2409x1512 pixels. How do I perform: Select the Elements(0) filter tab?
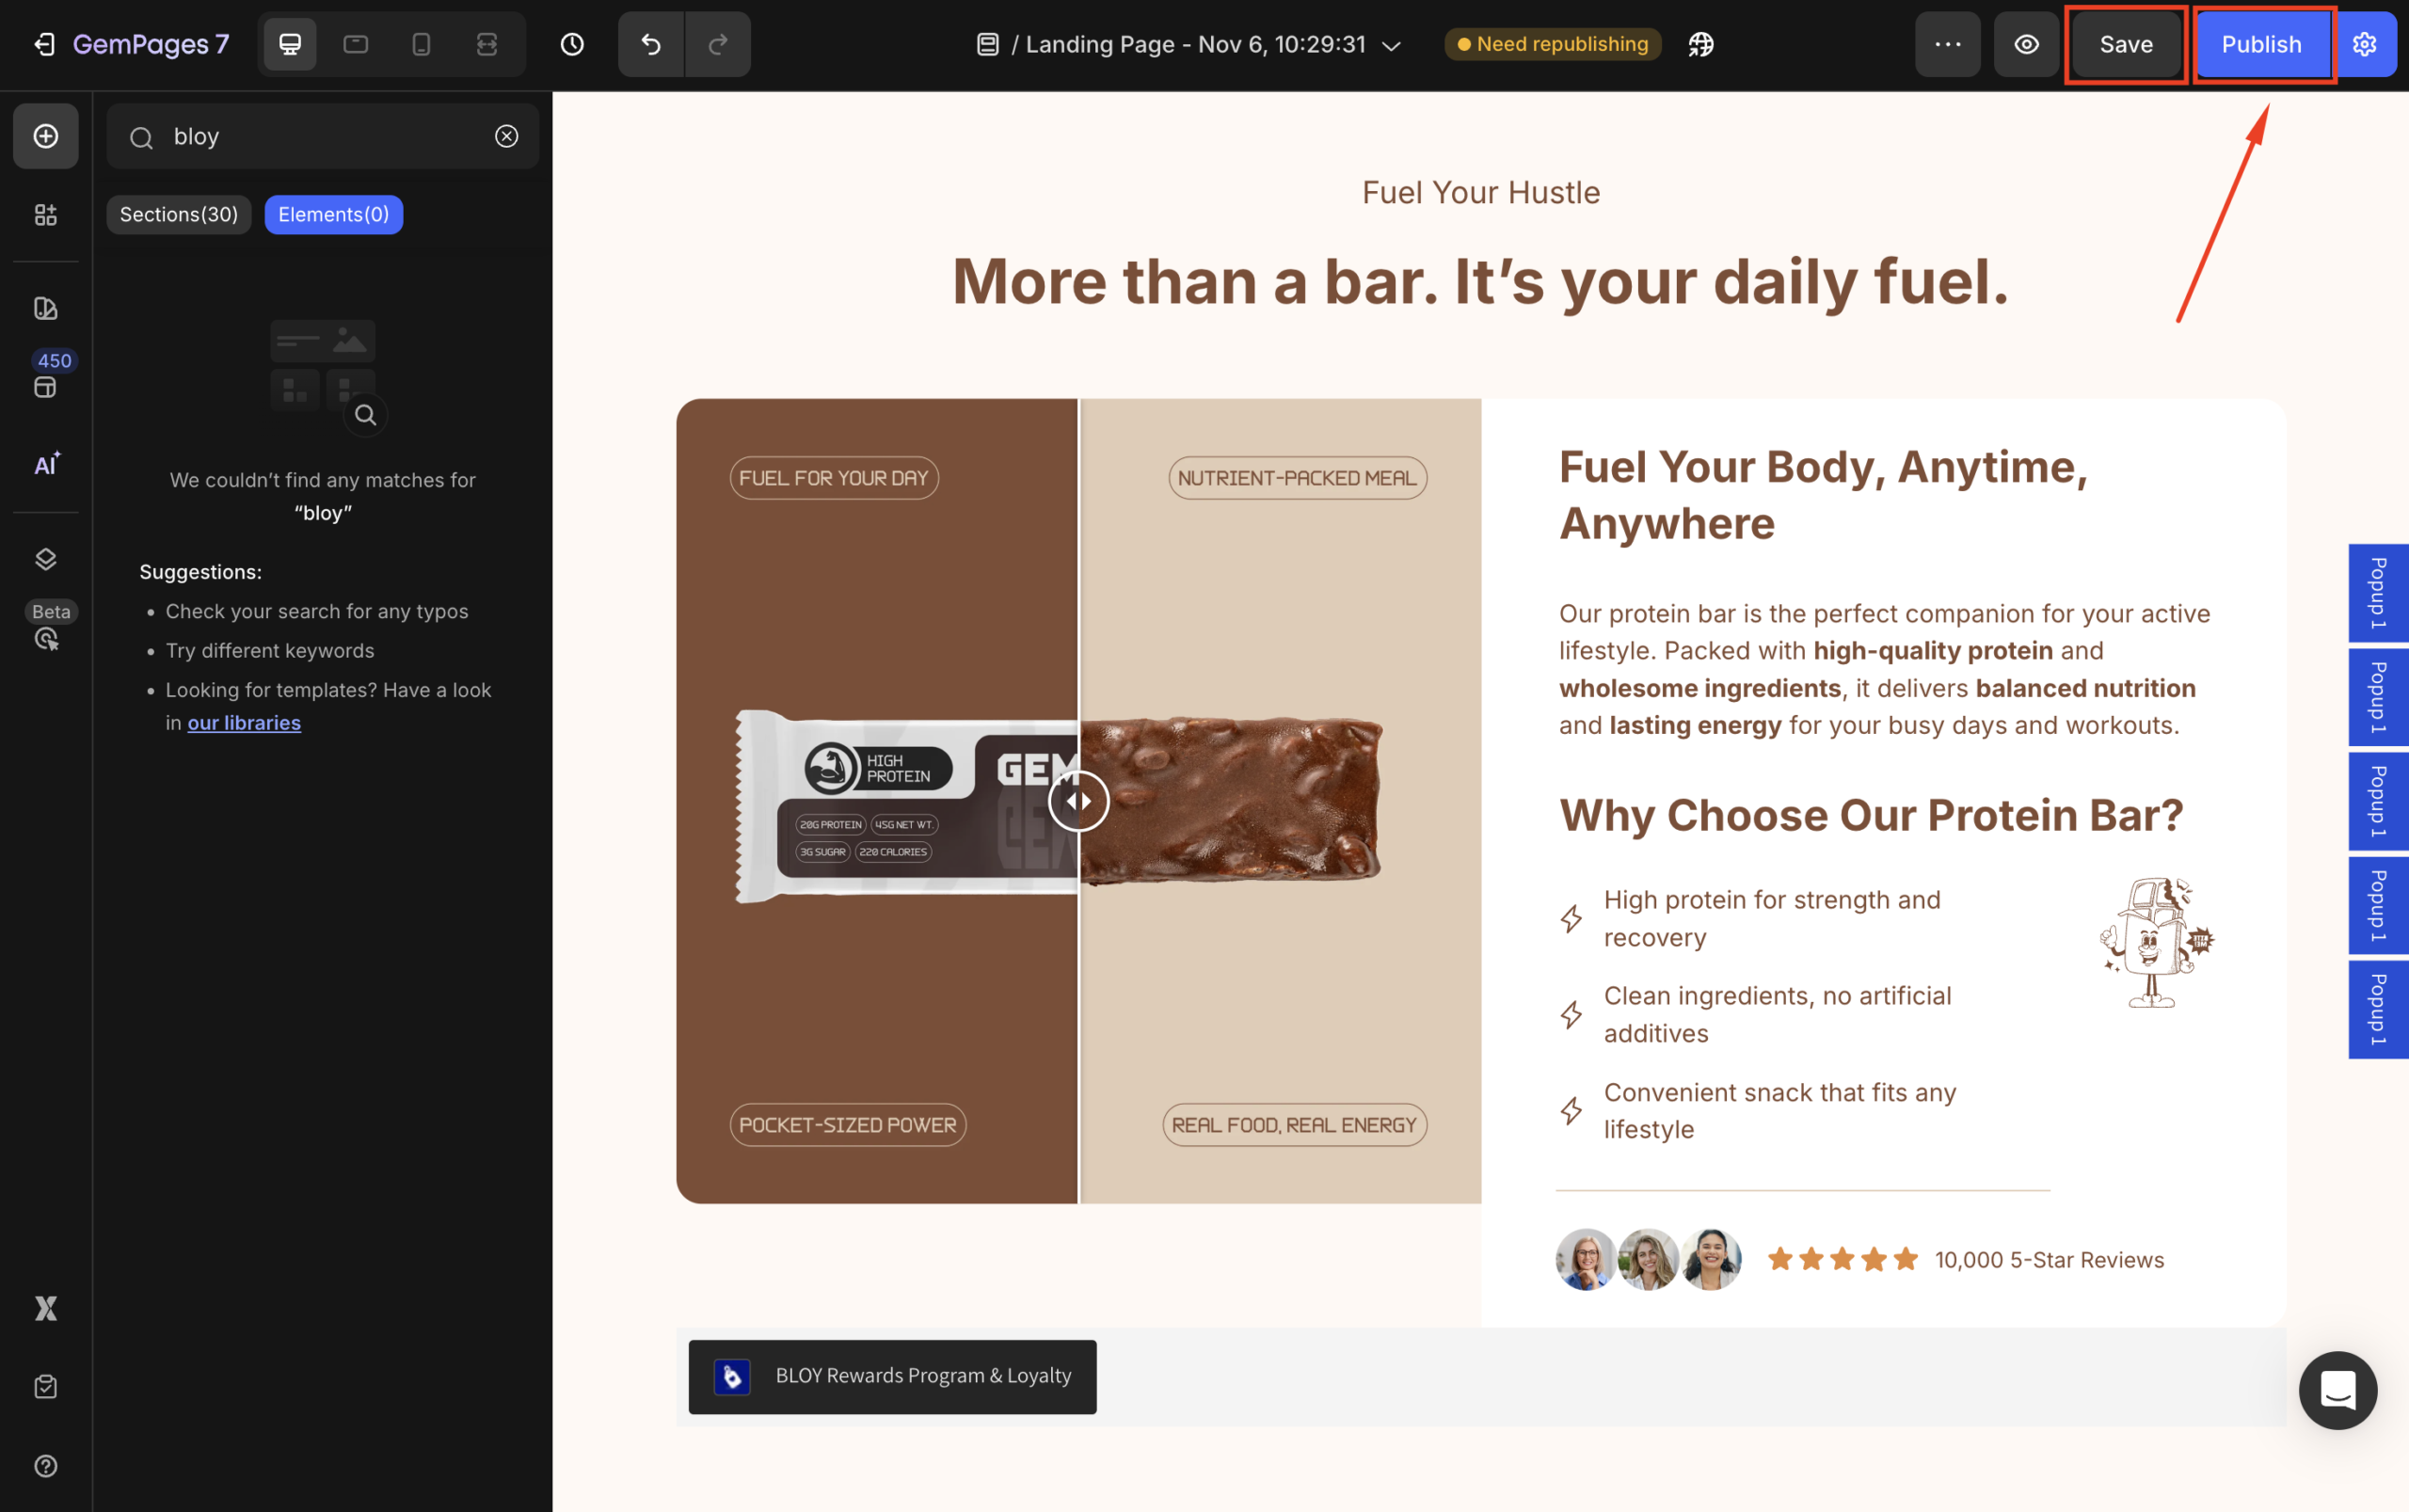pyautogui.click(x=333, y=214)
